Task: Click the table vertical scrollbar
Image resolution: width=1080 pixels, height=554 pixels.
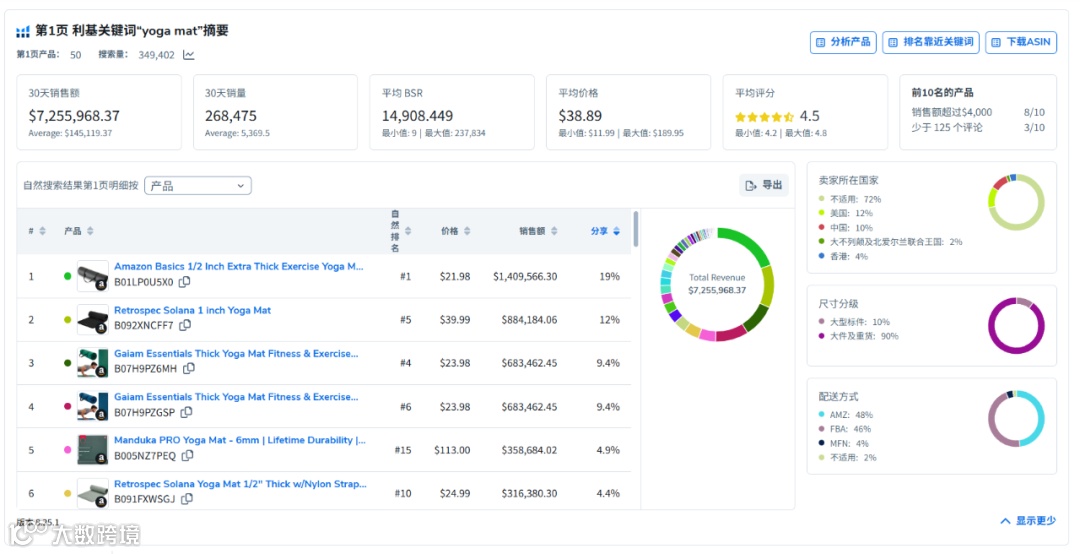Action: tap(635, 229)
